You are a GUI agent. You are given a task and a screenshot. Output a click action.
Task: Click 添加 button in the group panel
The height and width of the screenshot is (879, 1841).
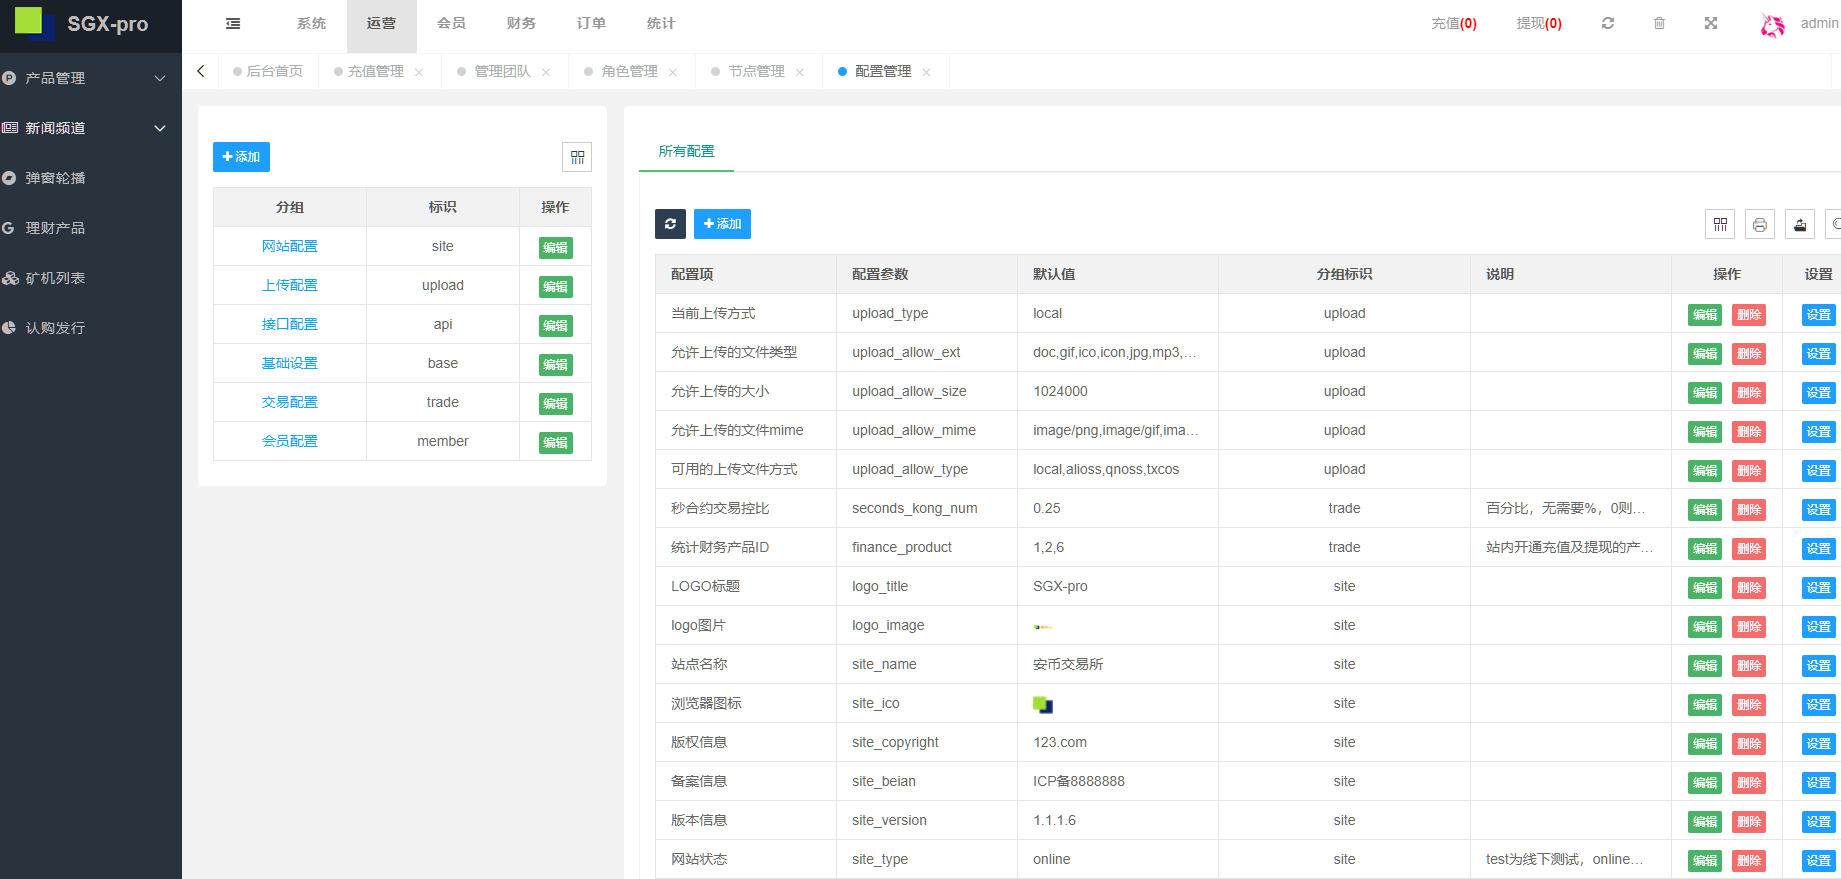pos(241,157)
